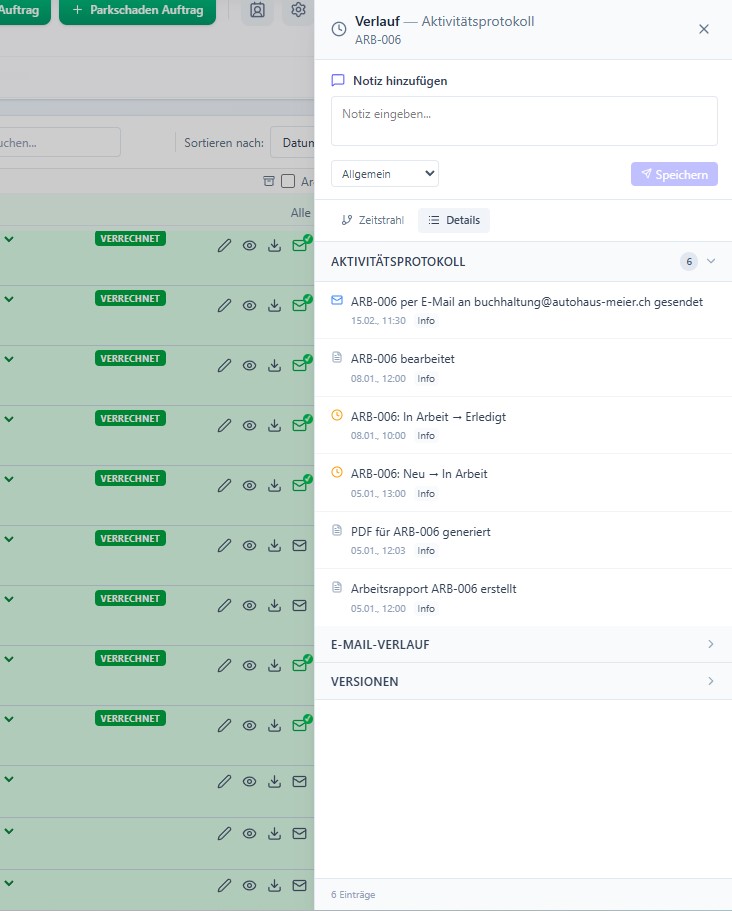Click the '6 Einträge' footer text
Image resolution: width=732 pixels, height=911 pixels.
353,895
